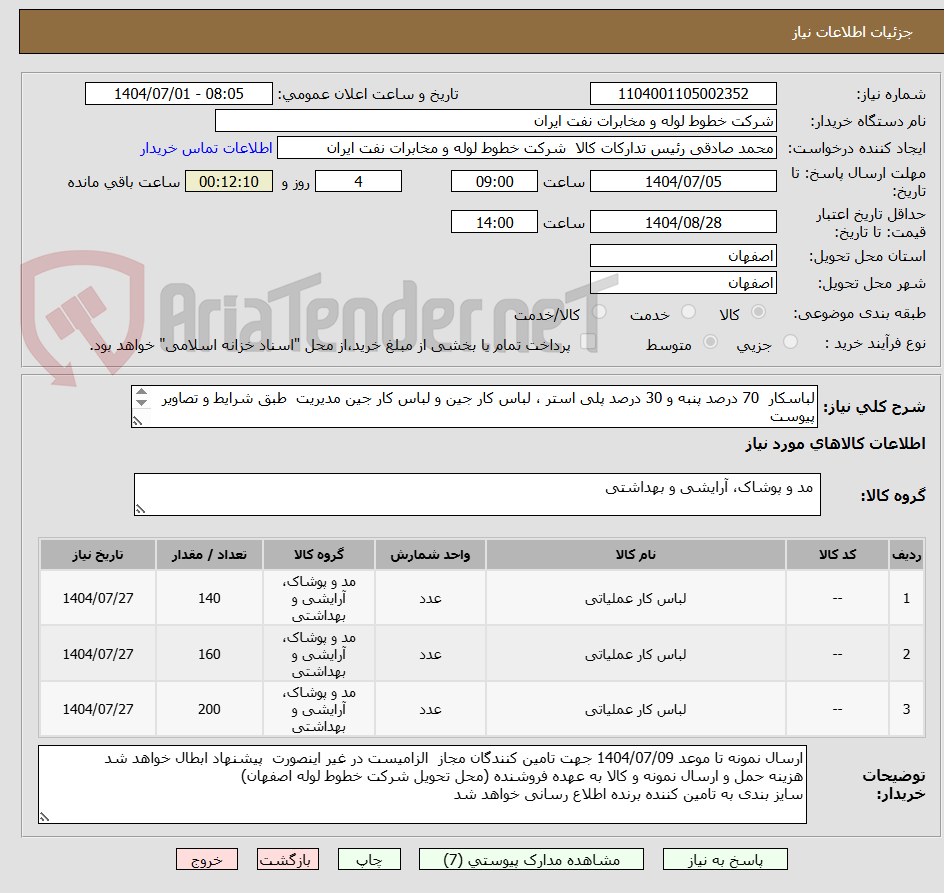Viewport: 944px width, 893px height.
Task: Select the خدمت radio button
Action: (688, 311)
